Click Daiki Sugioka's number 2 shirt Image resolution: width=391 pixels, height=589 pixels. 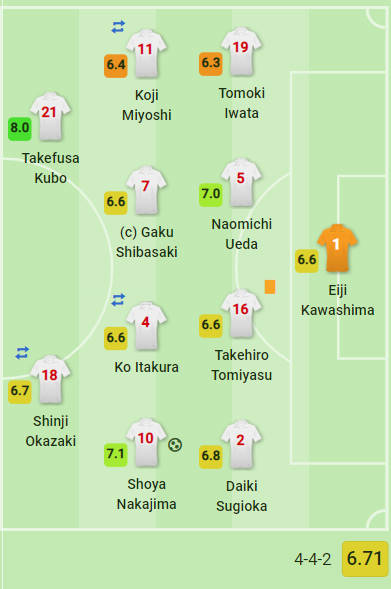241,444
